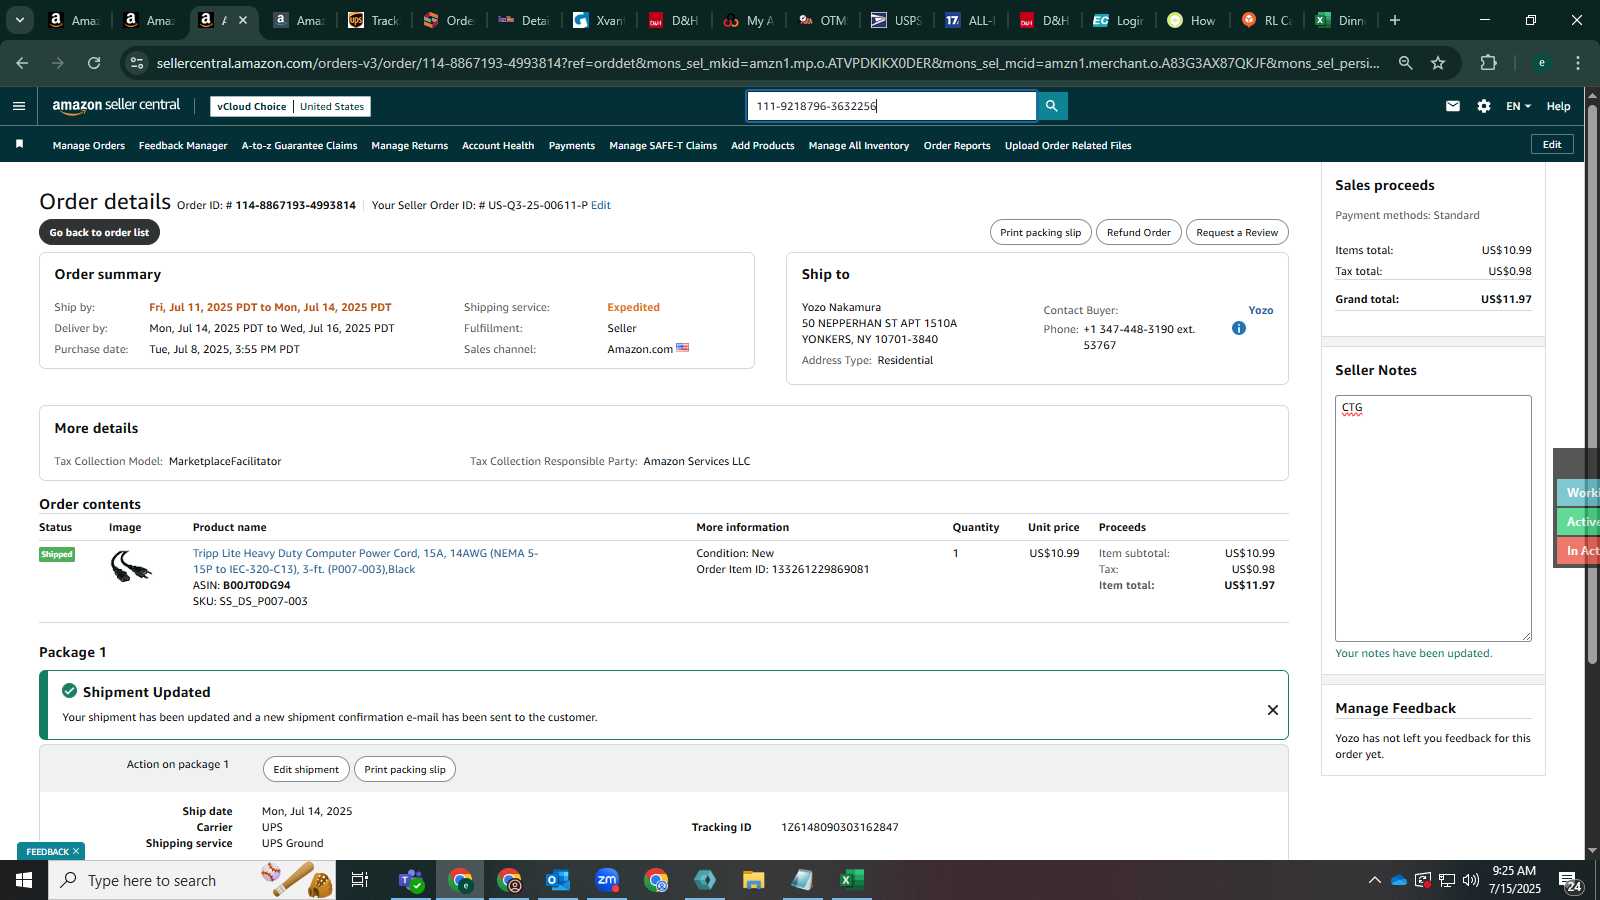The height and width of the screenshot is (900, 1600).
Task: Show hidden system tray icons
Action: pyautogui.click(x=1375, y=880)
